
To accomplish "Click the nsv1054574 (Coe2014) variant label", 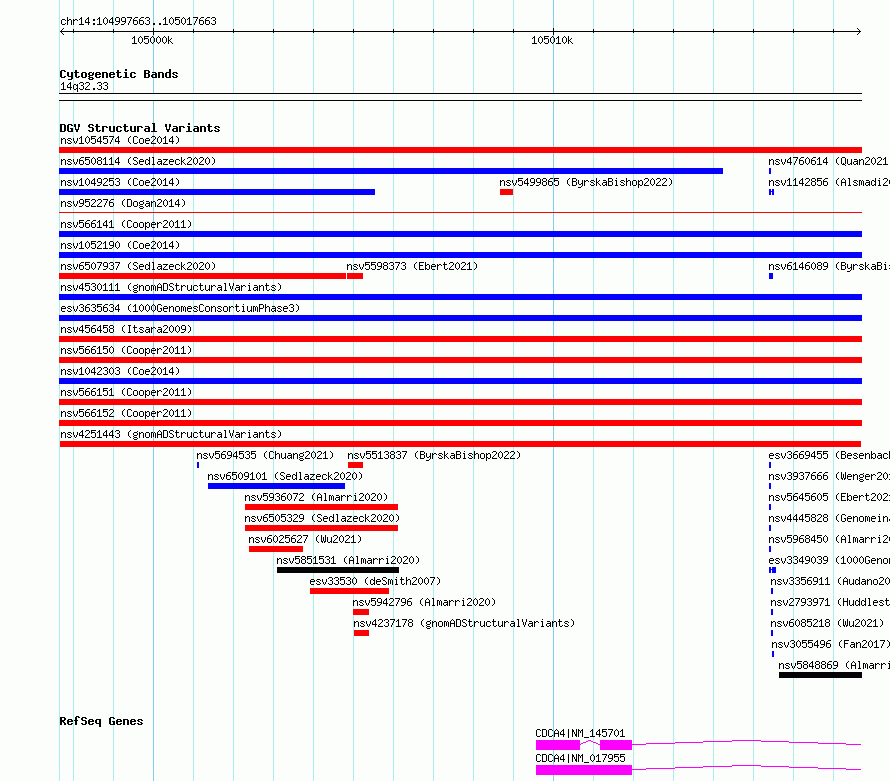I will [120, 140].
